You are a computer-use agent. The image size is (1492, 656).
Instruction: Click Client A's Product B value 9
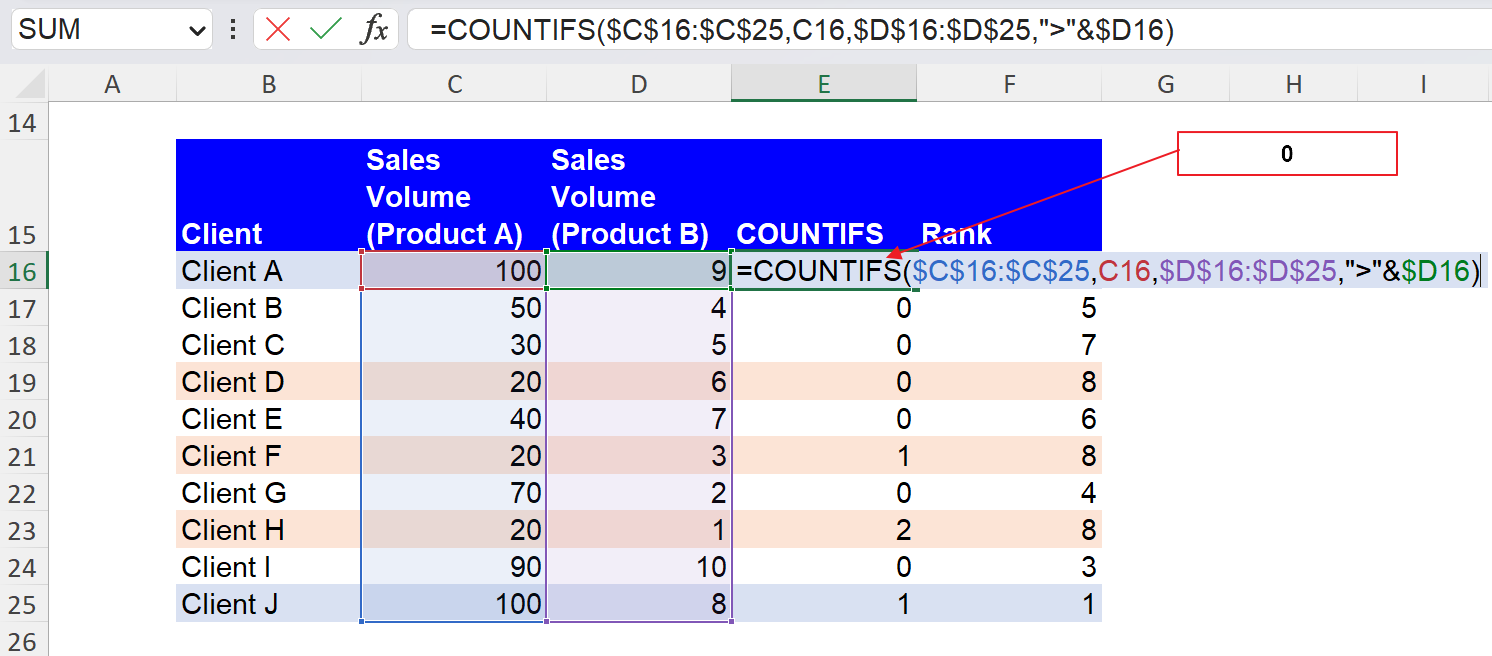639,271
